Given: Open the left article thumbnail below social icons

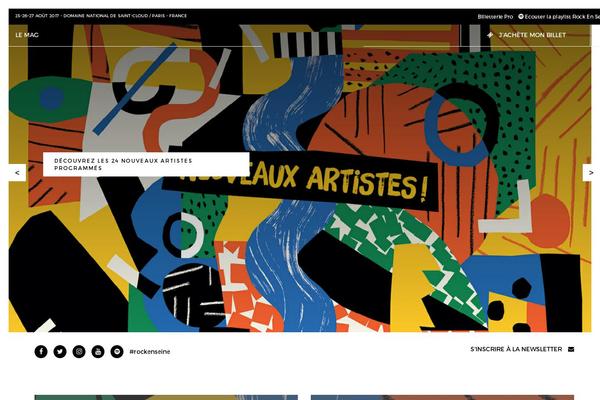Looking at the screenshot, I should click(x=166, y=397).
